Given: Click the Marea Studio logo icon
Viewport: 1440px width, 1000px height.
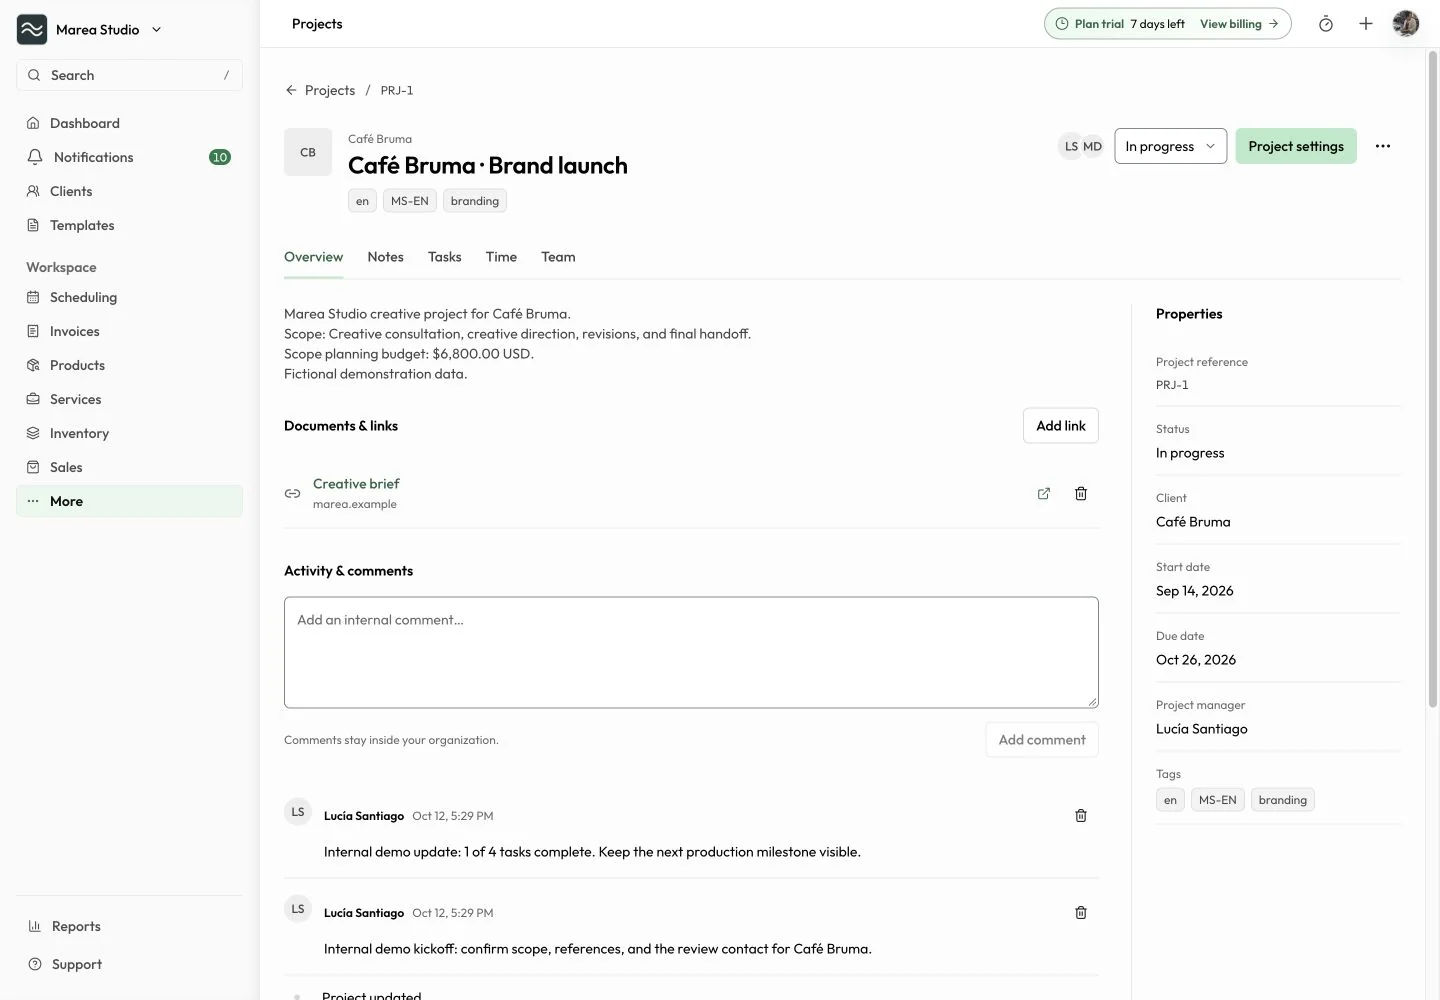Looking at the screenshot, I should tap(32, 29).
